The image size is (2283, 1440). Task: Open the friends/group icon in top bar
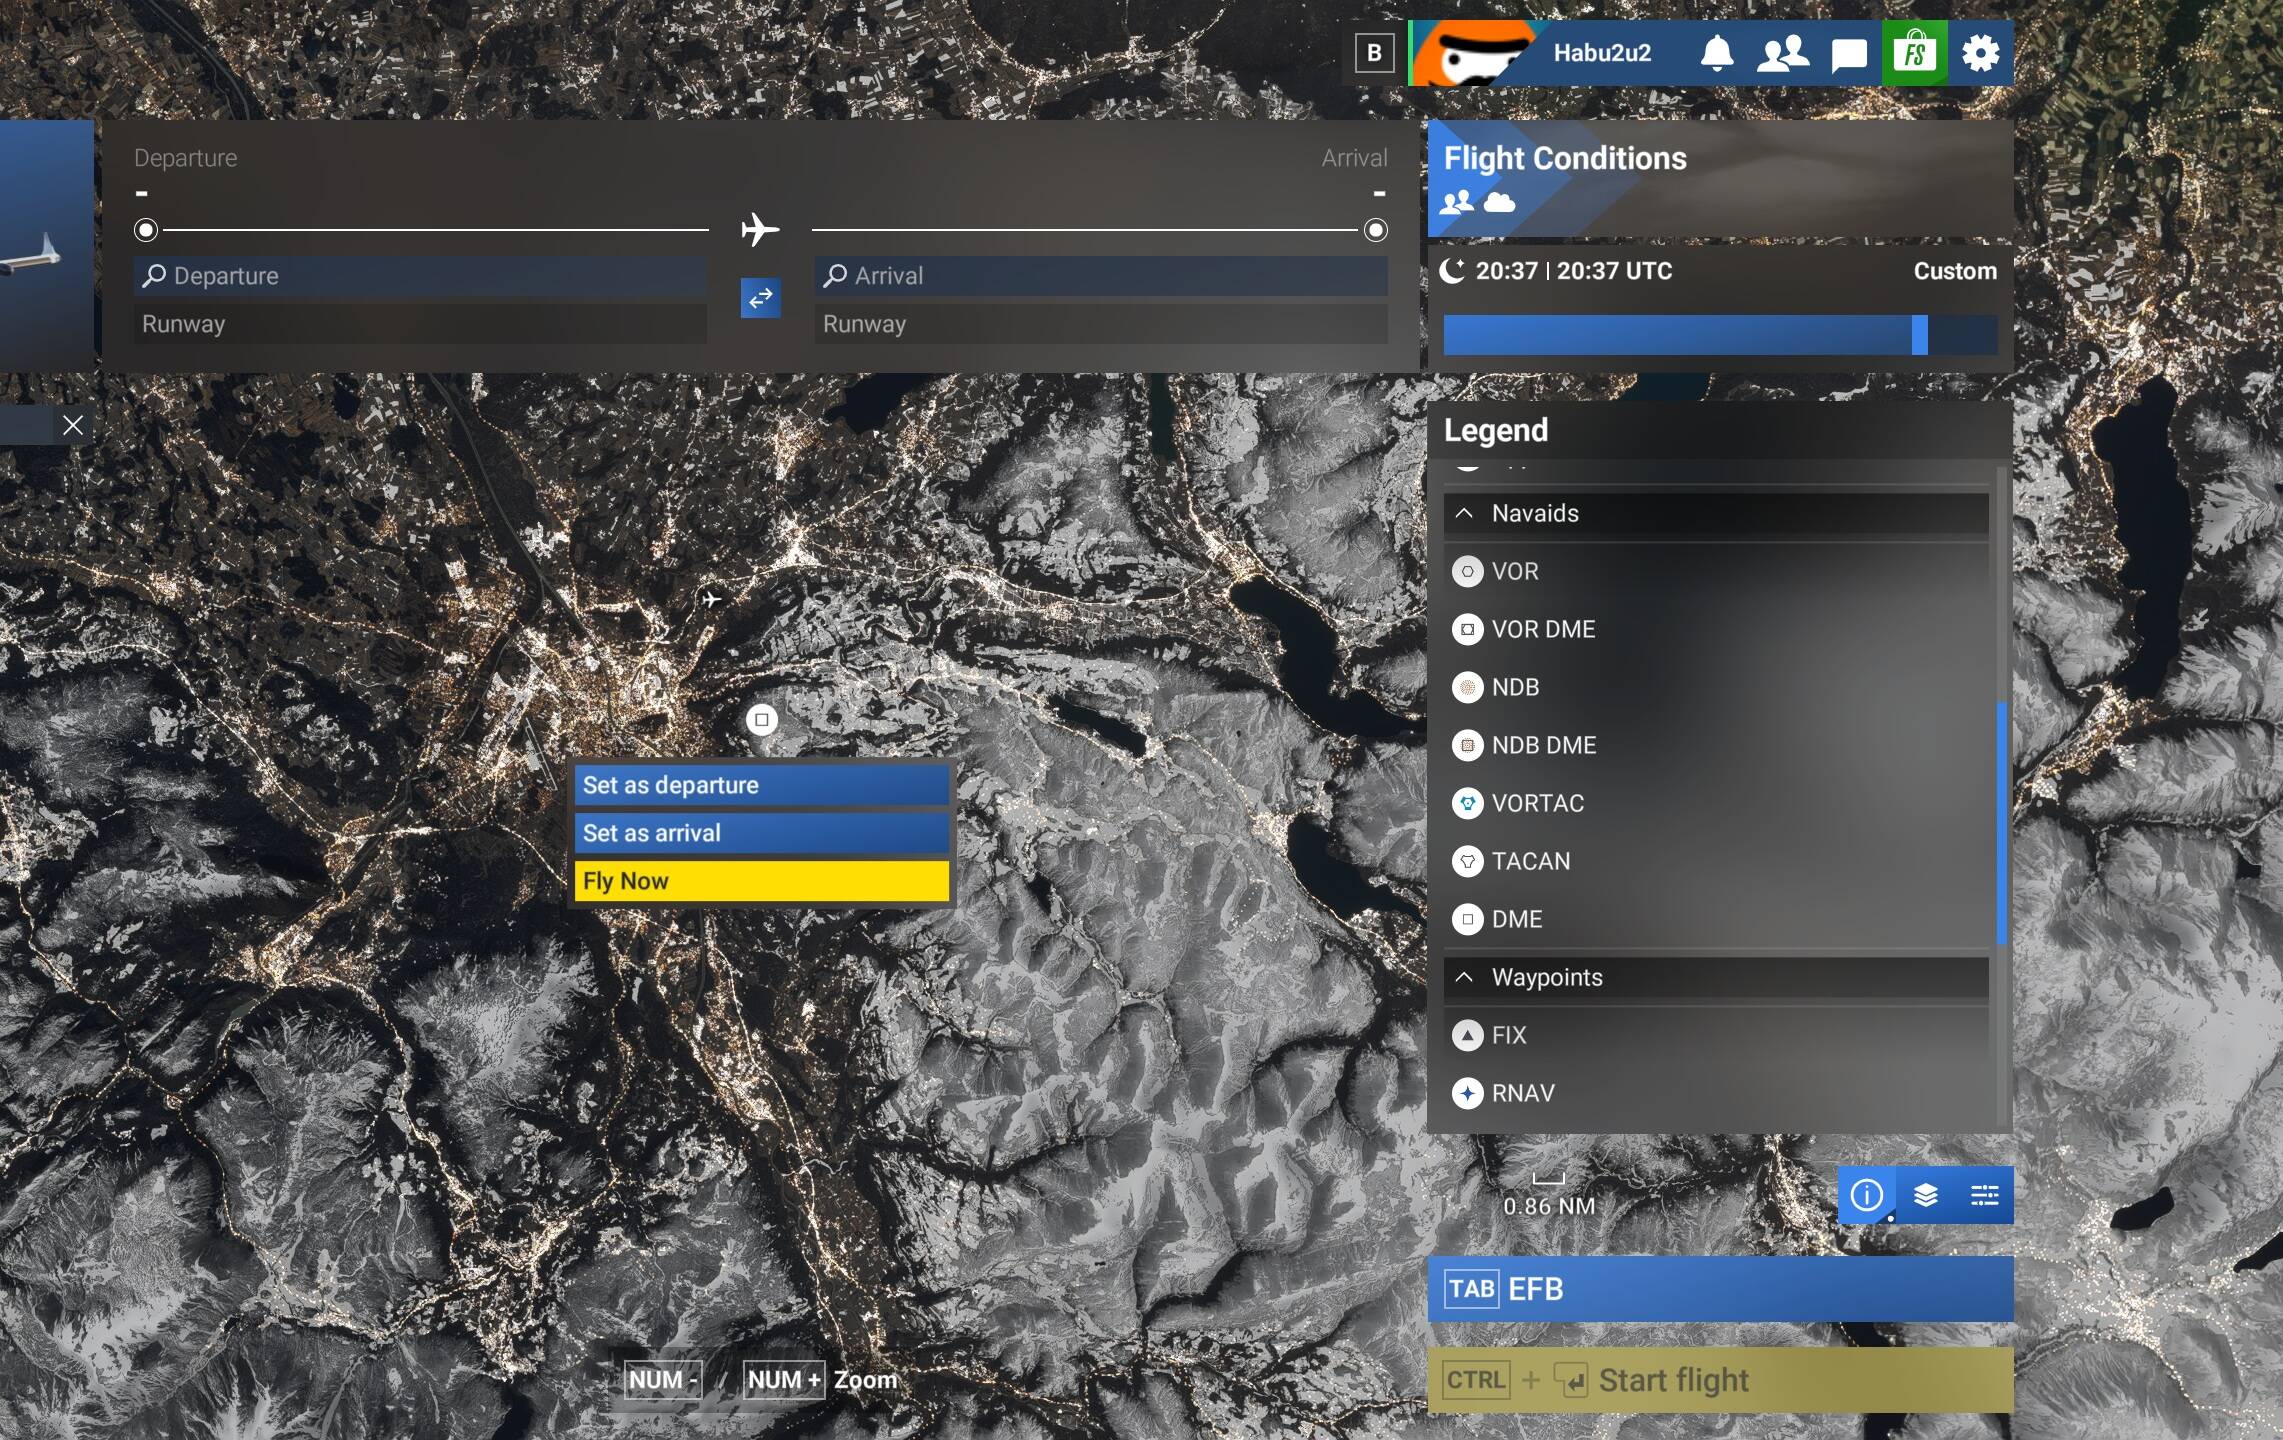[1782, 53]
